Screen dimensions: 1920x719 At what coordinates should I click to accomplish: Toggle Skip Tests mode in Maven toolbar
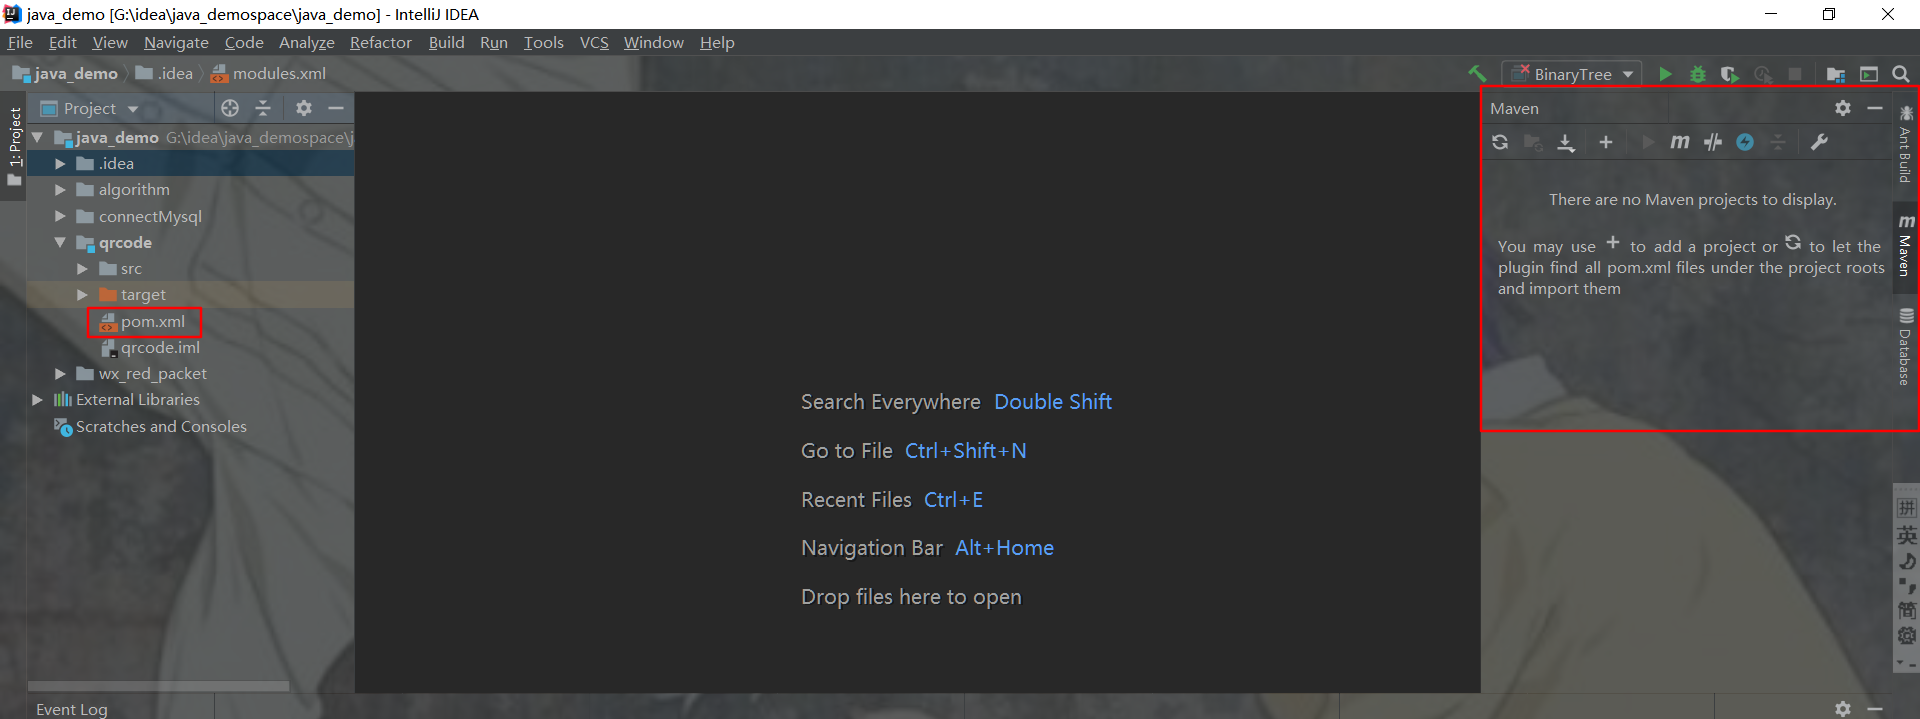tap(1713, 142)
